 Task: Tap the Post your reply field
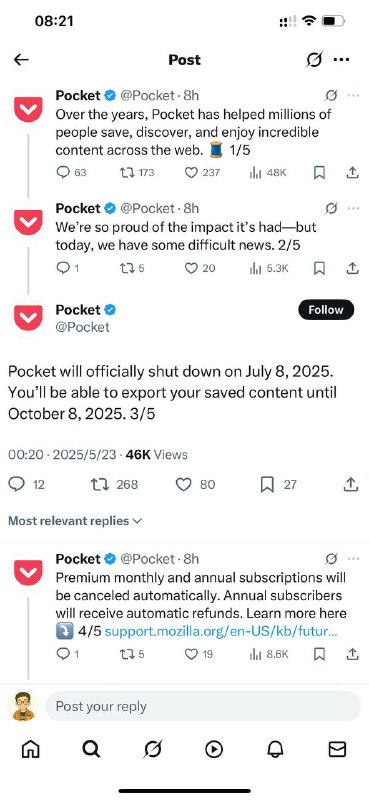[x=203, y=707]
